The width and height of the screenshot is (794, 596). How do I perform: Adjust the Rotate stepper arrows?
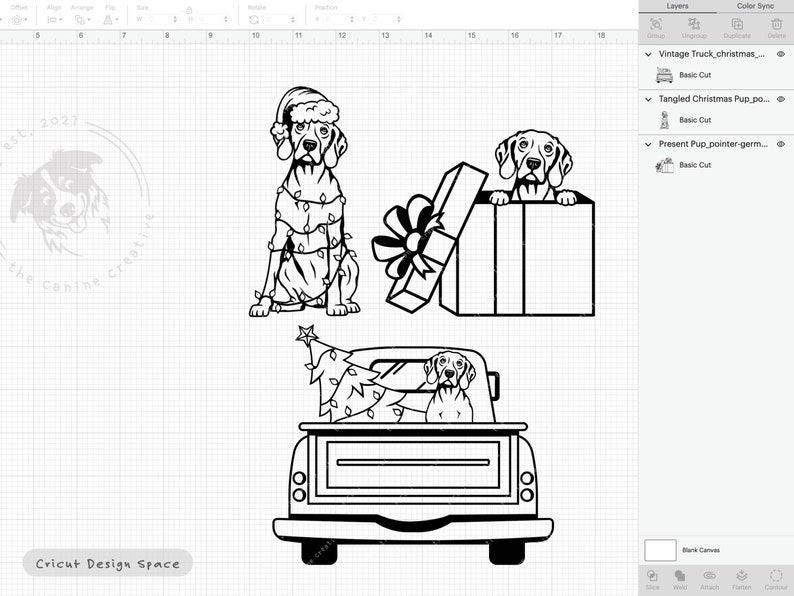coord(293,19)
